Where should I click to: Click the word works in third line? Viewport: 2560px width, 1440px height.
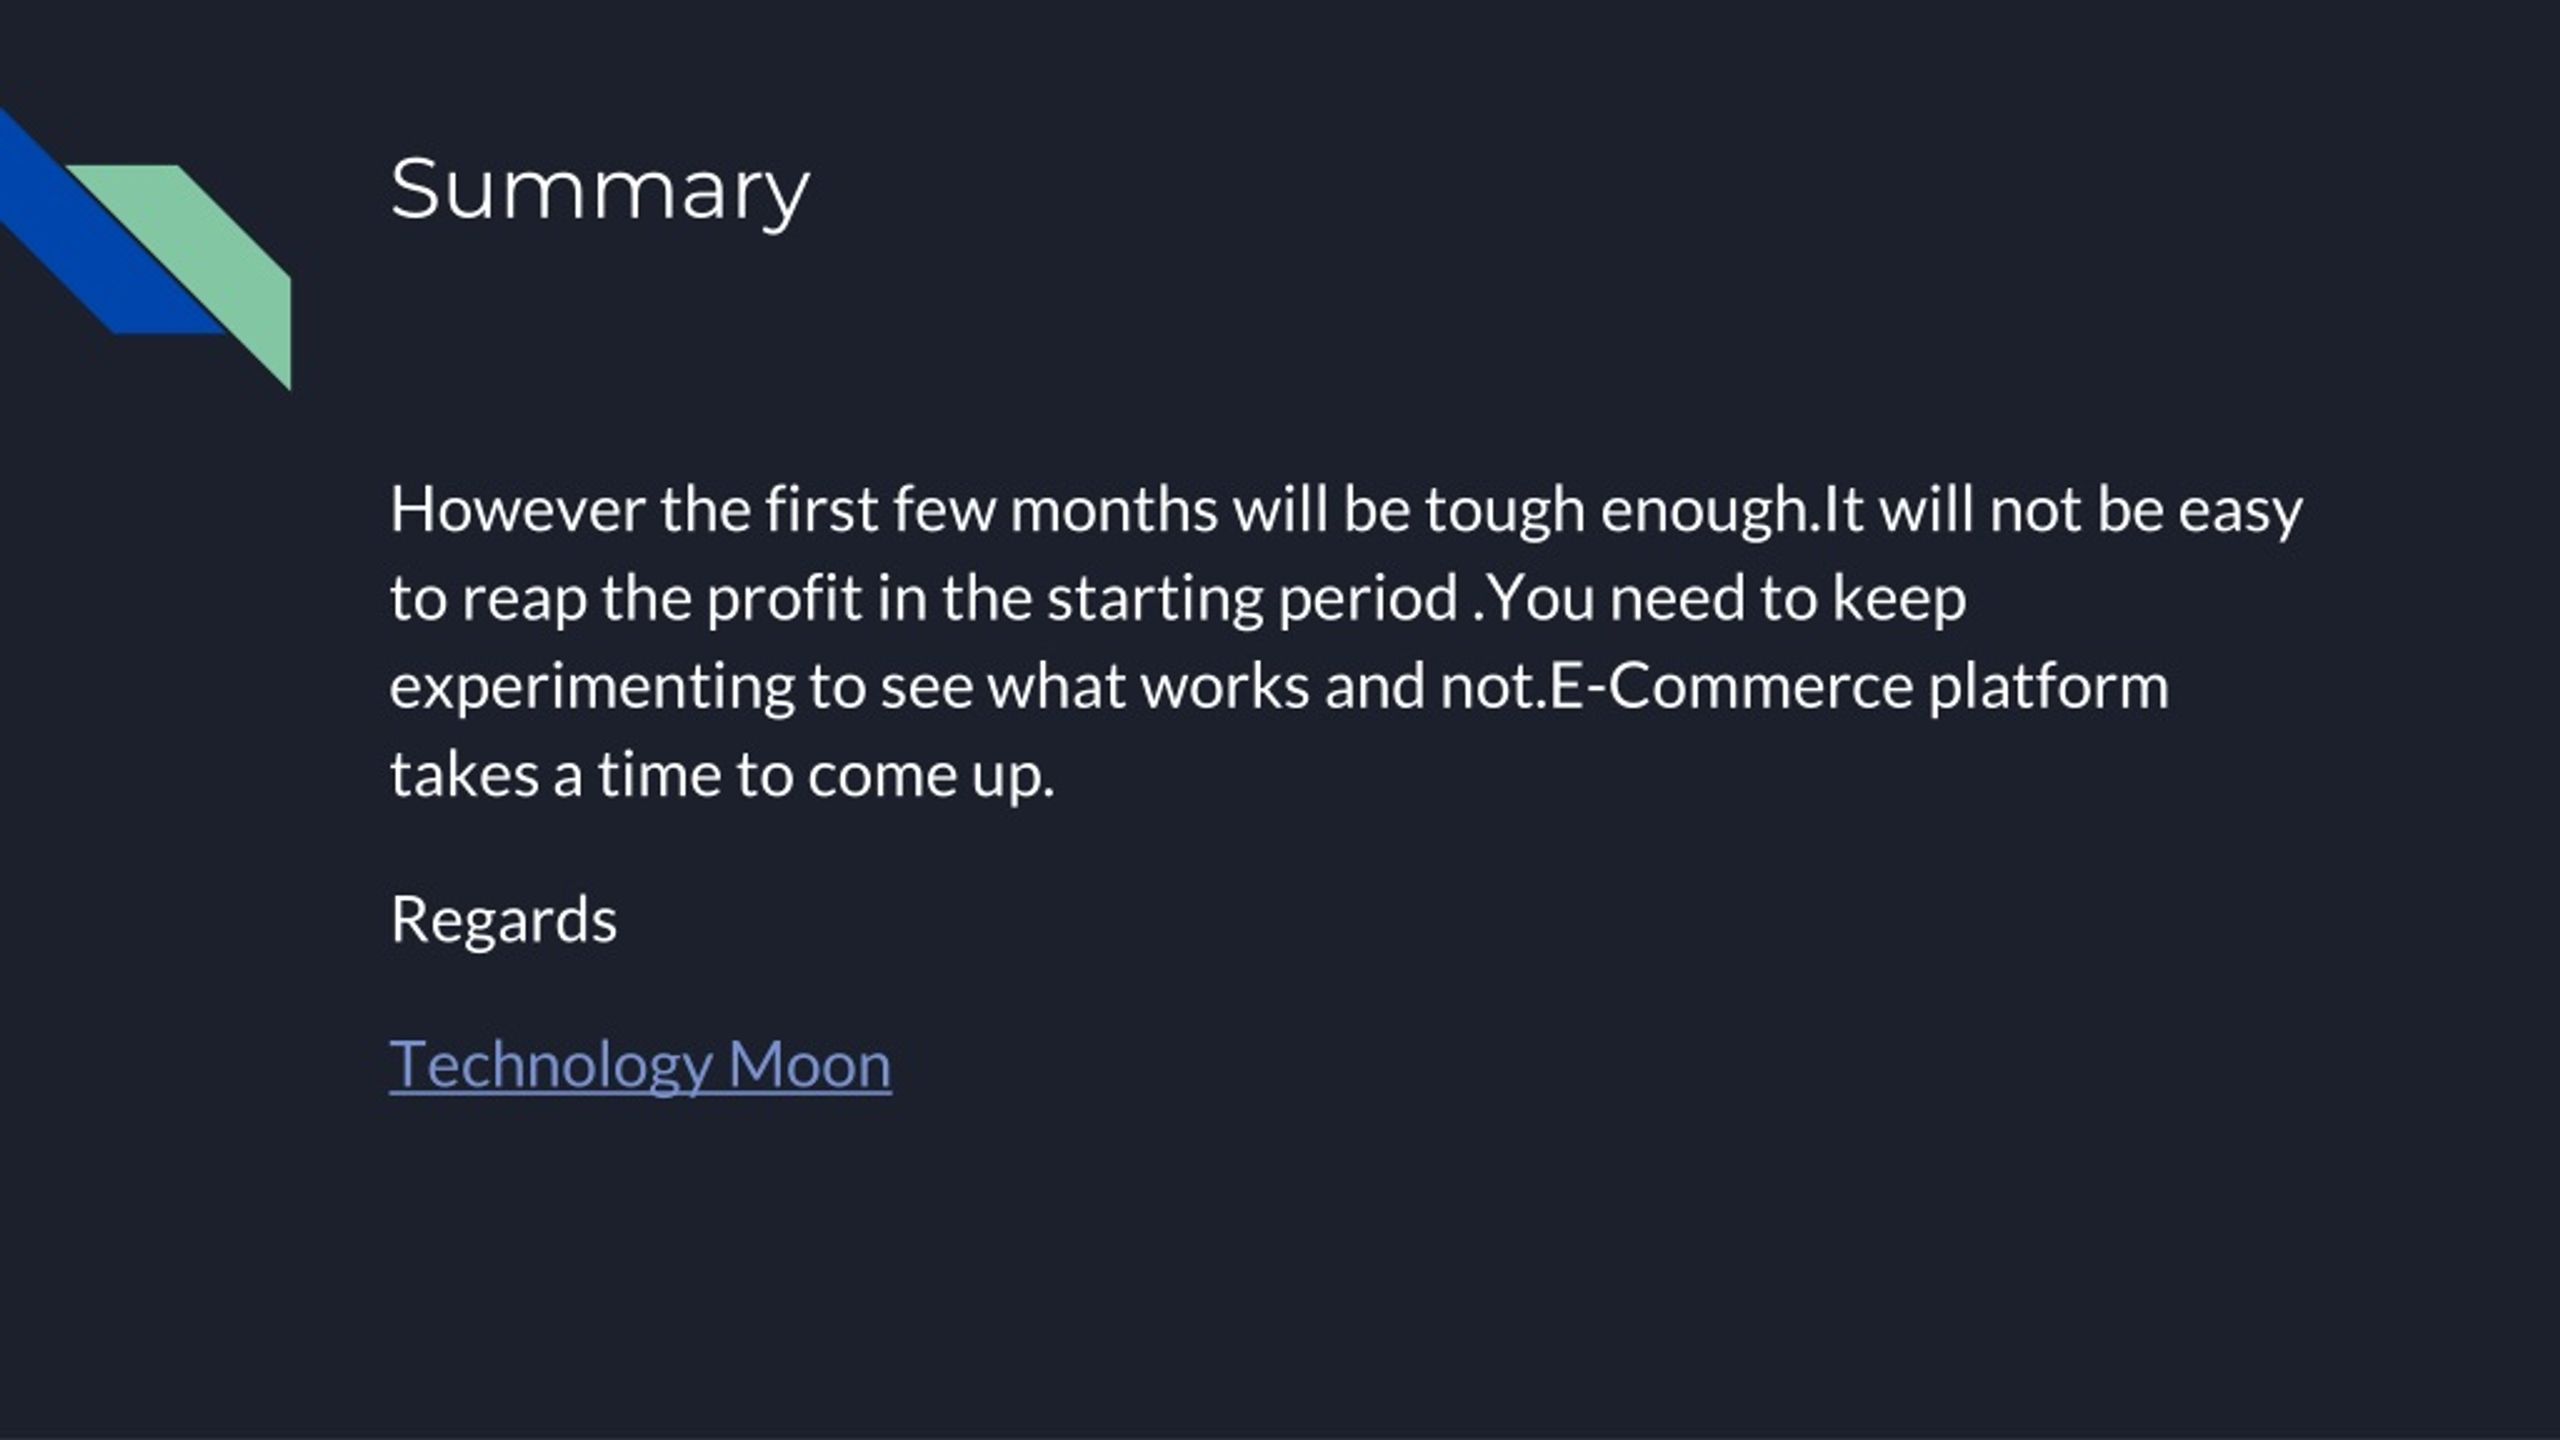1225,688
